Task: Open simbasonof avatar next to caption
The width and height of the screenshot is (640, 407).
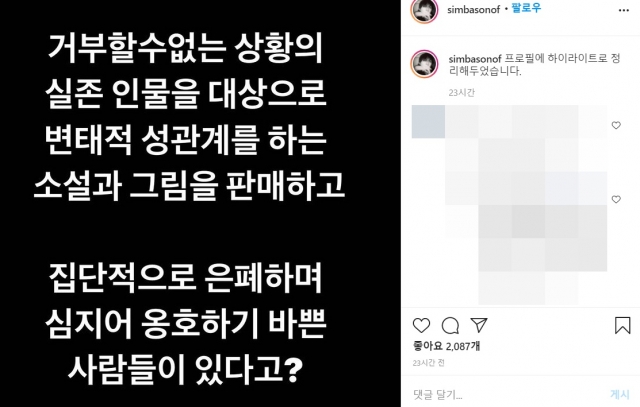Action: click(x=424, y=64)
